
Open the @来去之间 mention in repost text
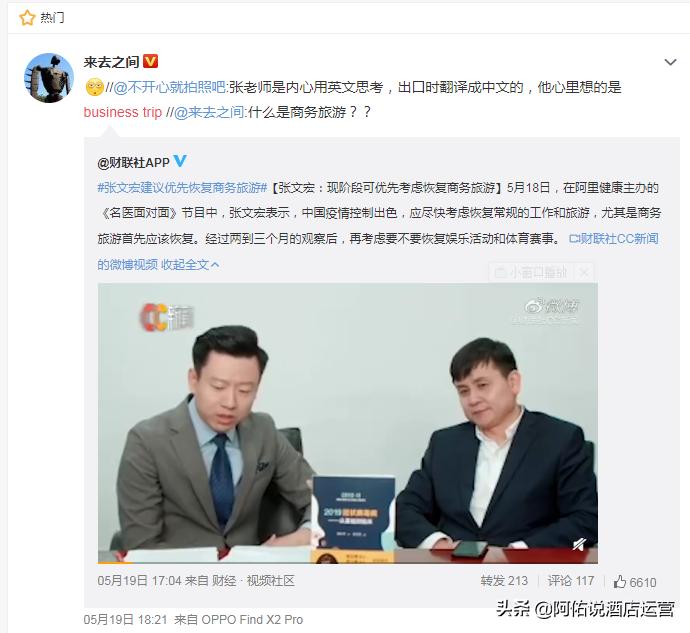209,112
